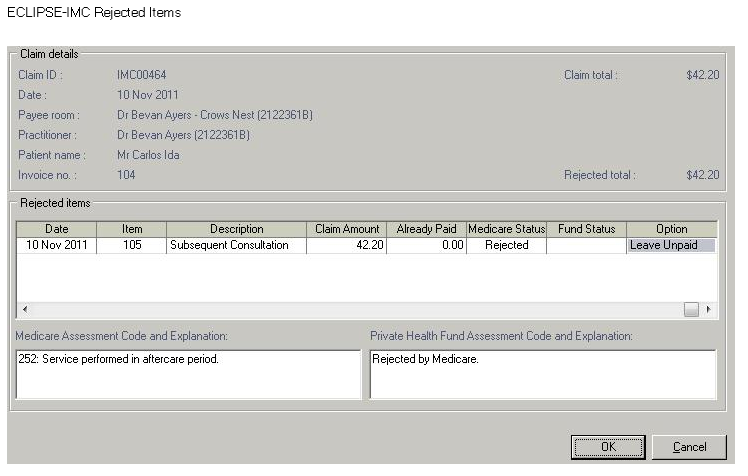Click the Date column header
Image resolution: width=748 pixels, height=476 pixels.
(57, 229)
